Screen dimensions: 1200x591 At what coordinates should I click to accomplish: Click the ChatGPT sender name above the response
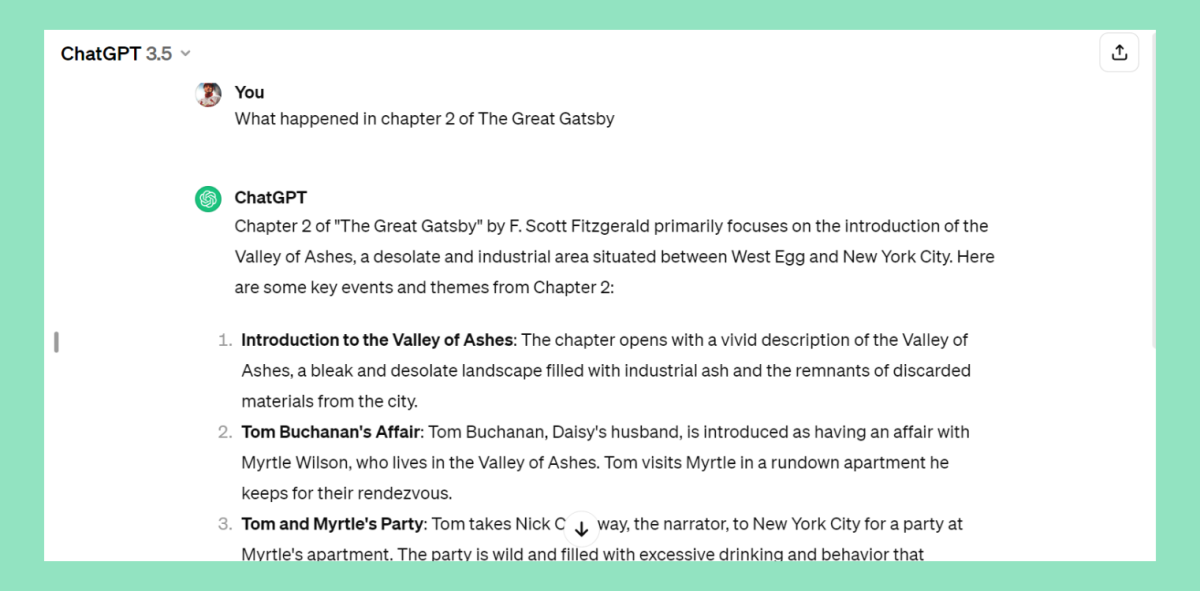(271, 198)
